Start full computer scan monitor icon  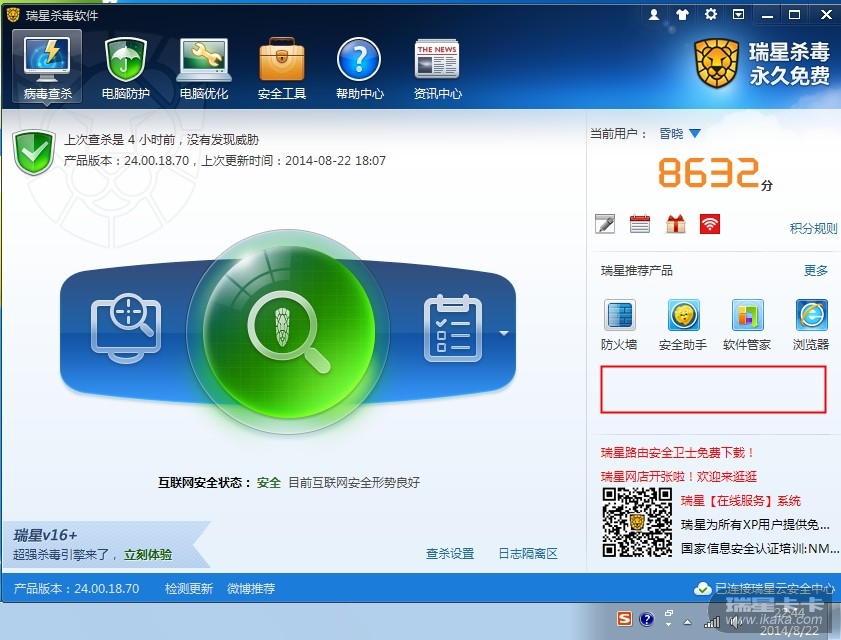126,328
